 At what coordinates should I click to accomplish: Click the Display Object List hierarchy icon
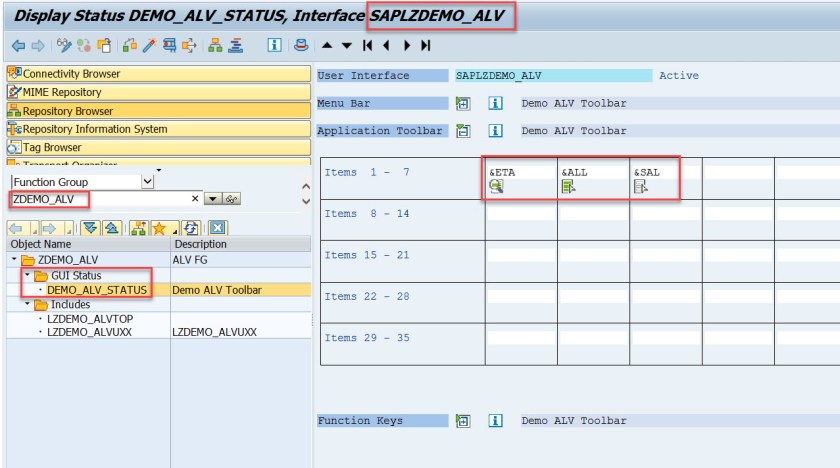pos(215,46)
